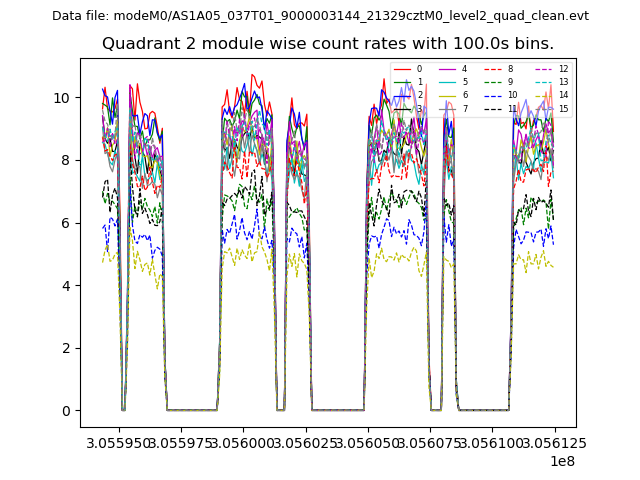
Task: Click legend label 12
Action: click(x=563, y=69)
